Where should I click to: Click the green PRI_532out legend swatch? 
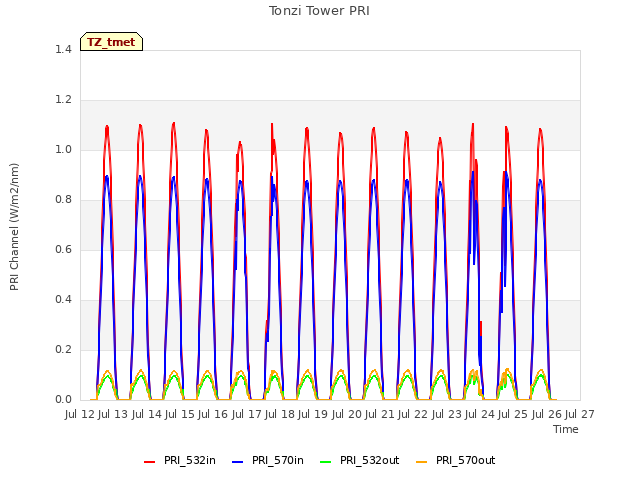coord(326,462)
